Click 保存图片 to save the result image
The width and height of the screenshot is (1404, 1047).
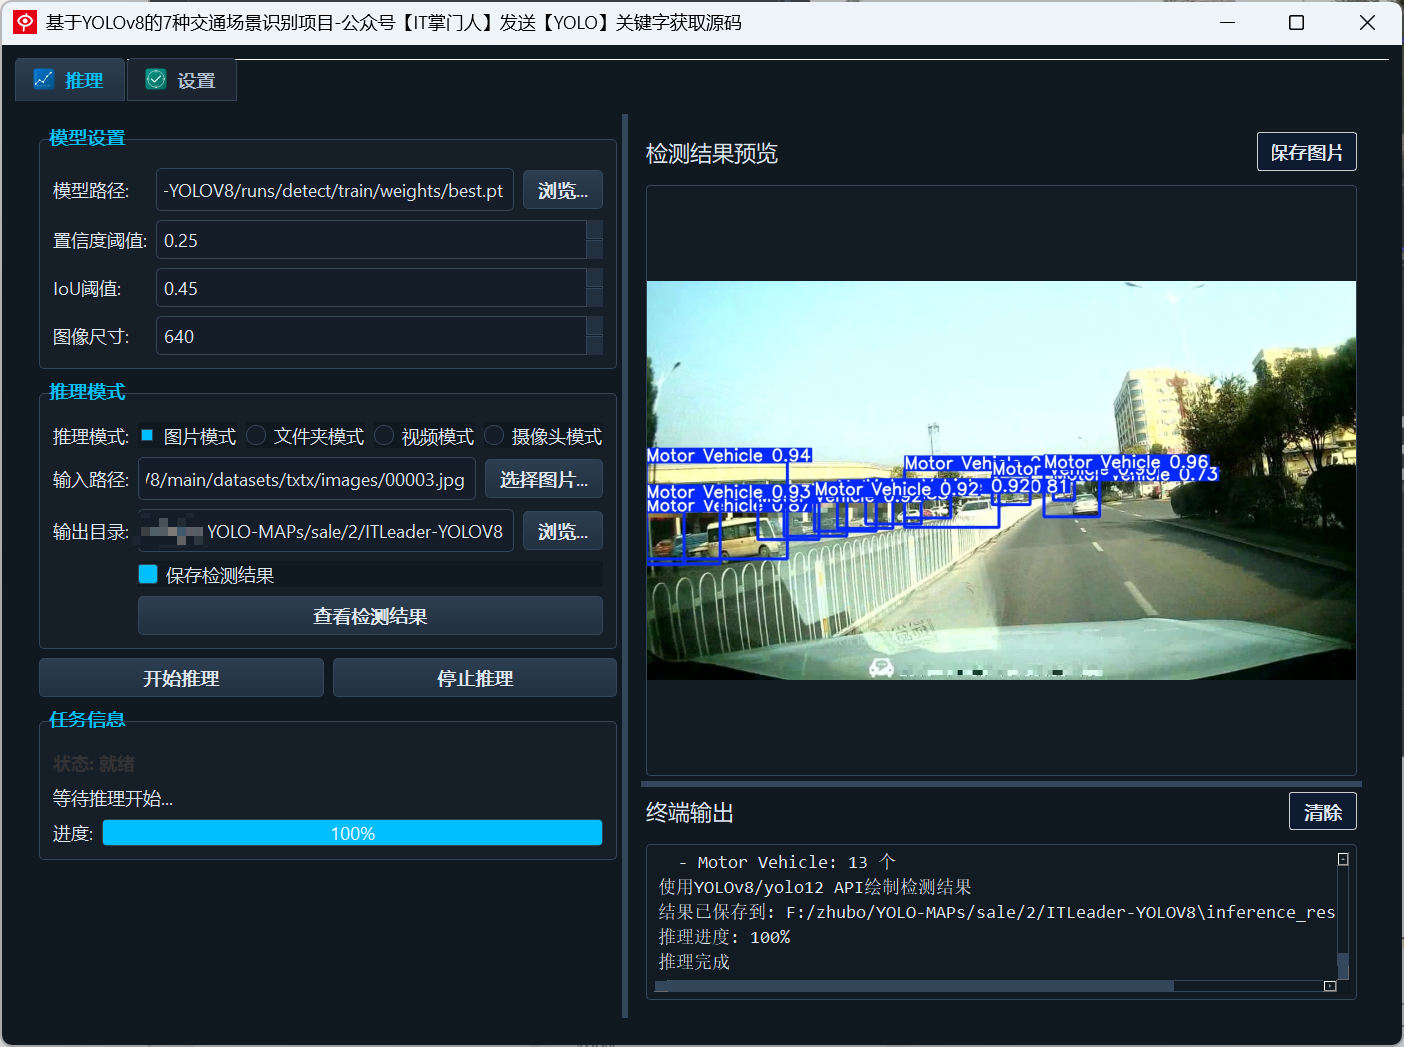(x=1306, y=151)
